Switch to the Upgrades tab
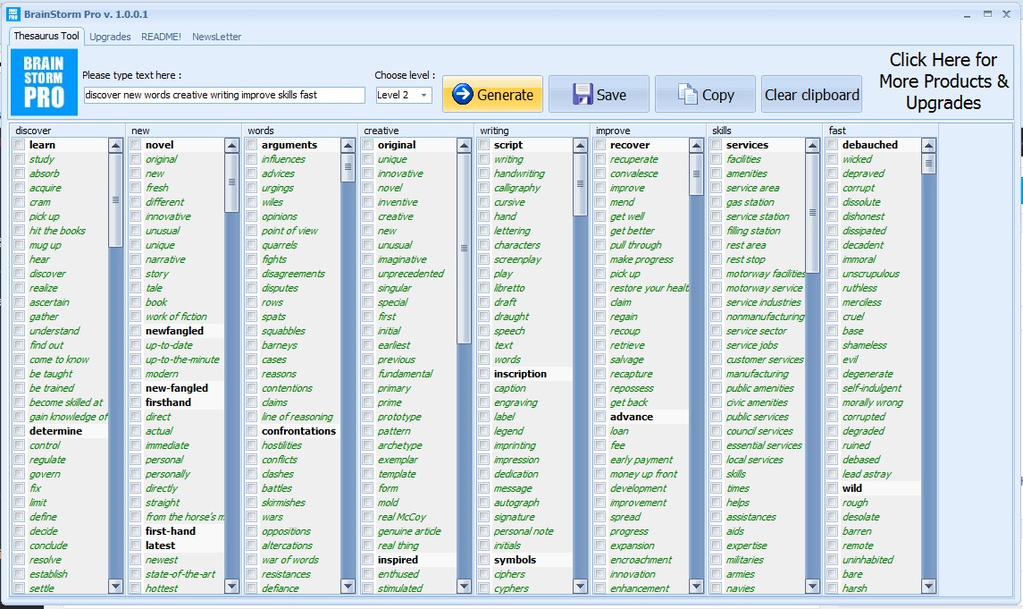 tap(110, 37)
